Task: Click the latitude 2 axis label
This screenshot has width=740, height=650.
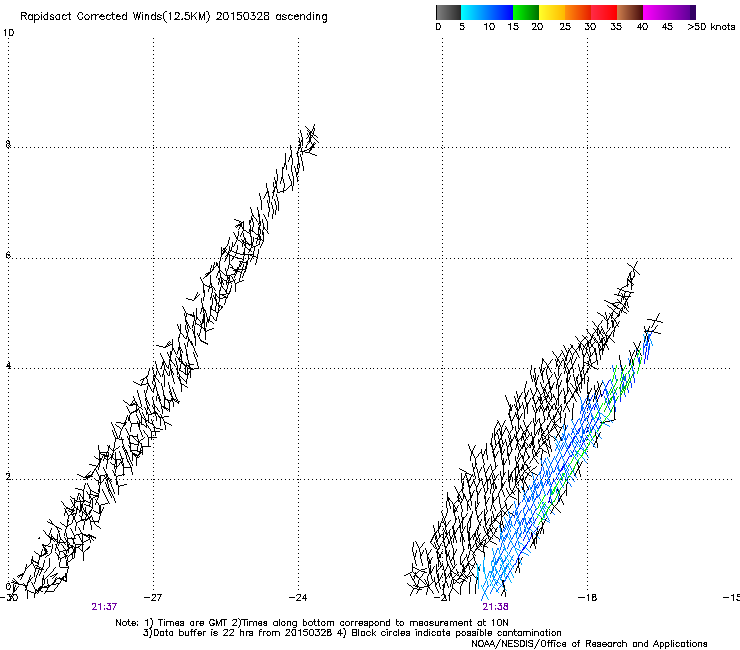Action: [x=8, y=477]
